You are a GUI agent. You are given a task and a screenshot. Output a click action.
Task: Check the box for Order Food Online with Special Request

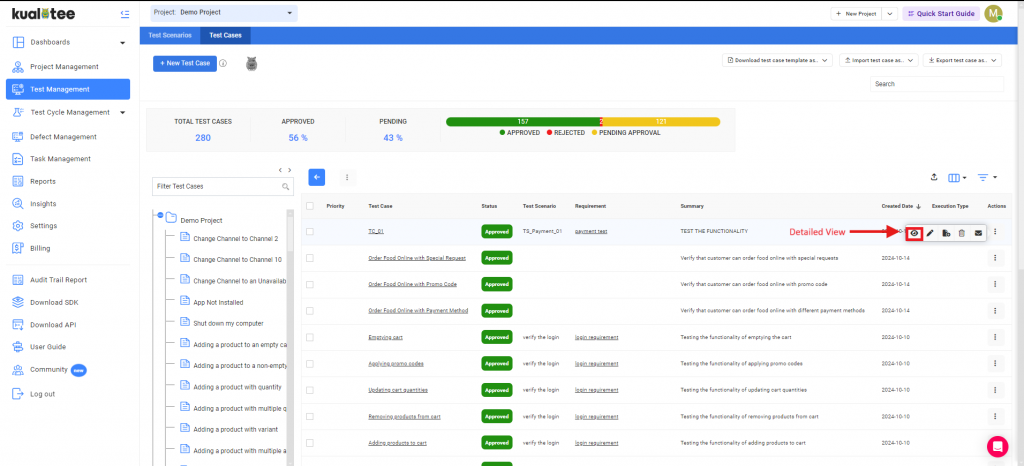pyautogui.click(x=310, y=258)
